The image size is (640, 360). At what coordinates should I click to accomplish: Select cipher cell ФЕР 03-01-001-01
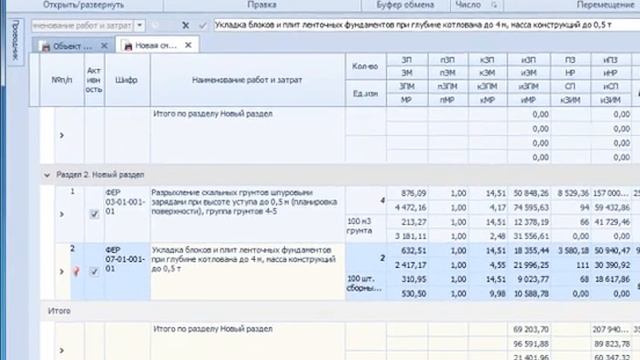tap(127, 214)
